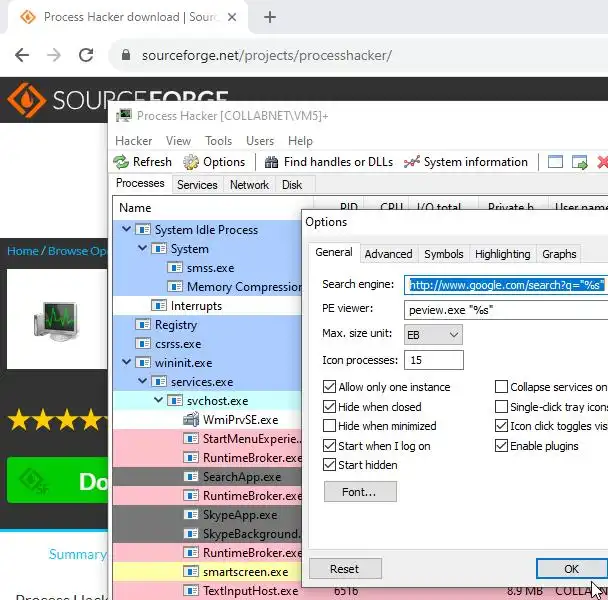
Task: Click the find window and thread icon
Action: (580, 162)
